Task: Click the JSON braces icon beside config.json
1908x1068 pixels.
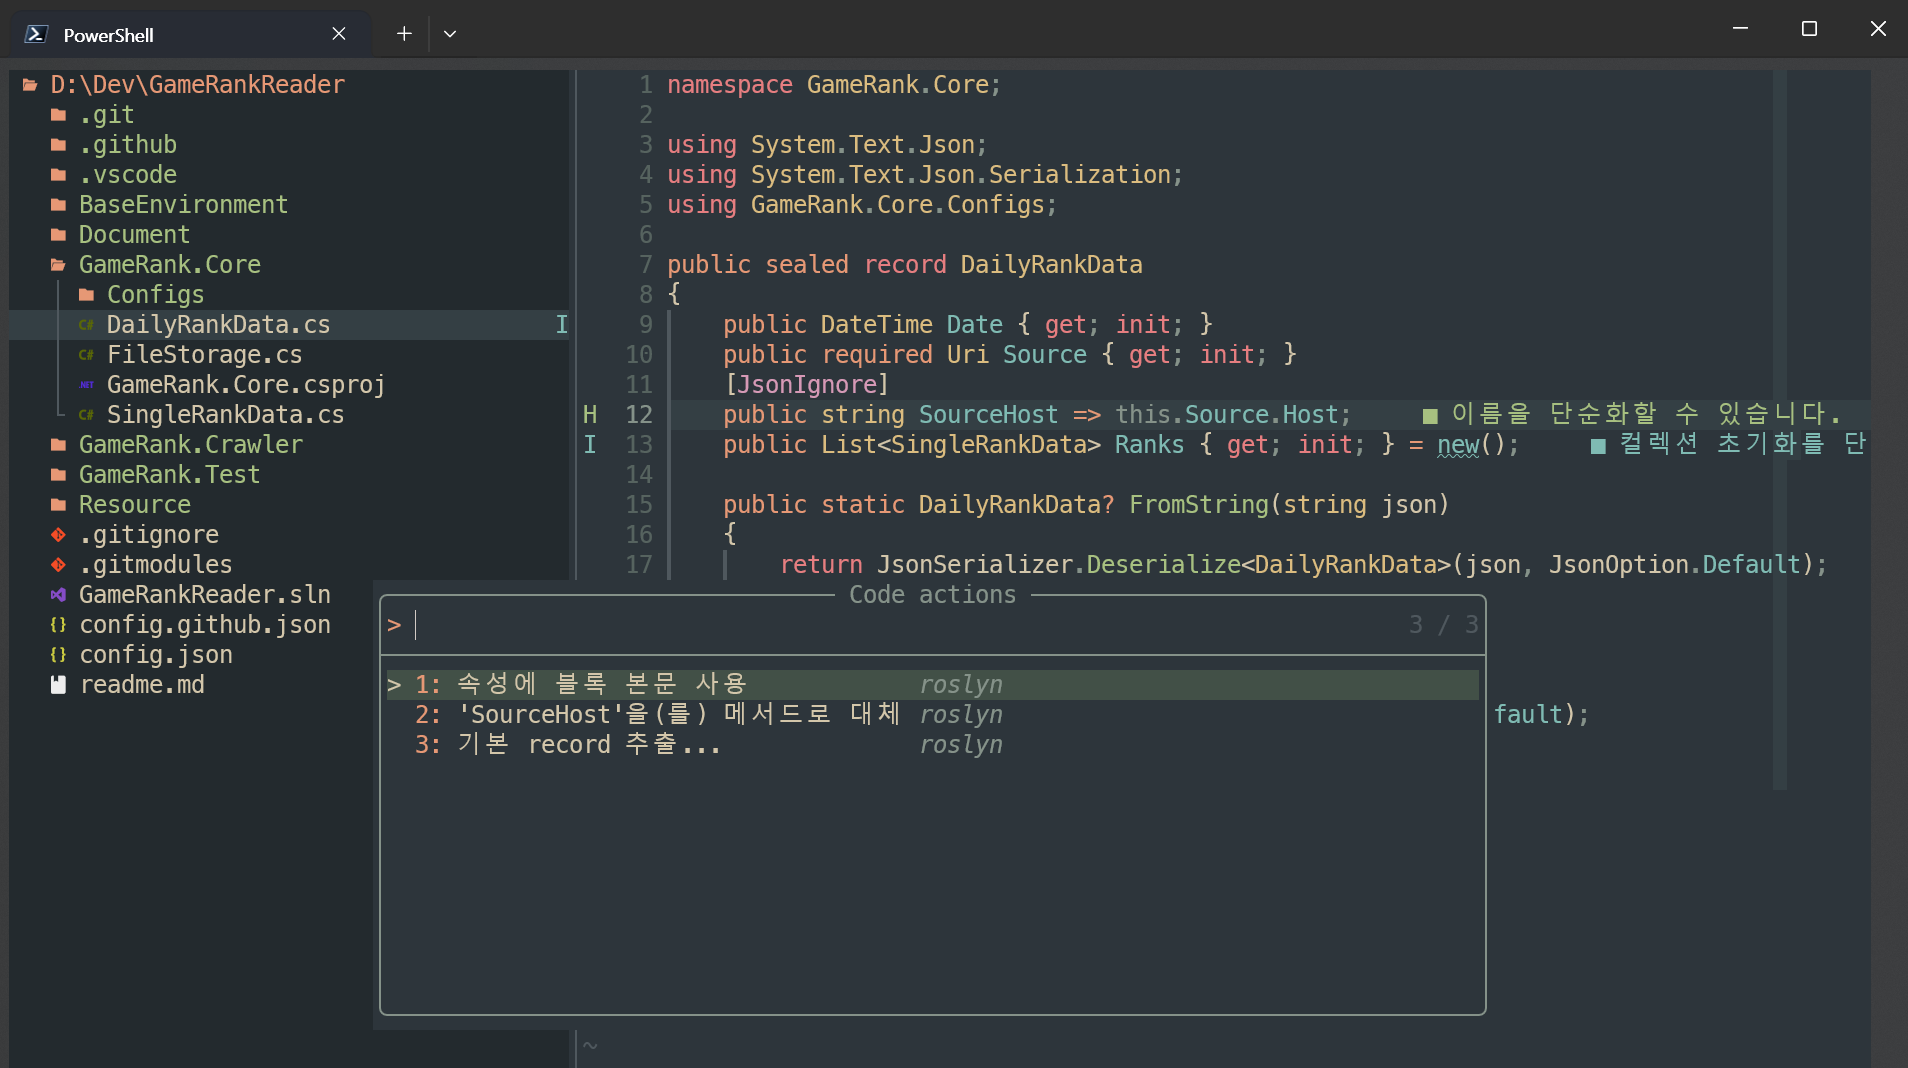Action: pyautogui.click(x=58, y=655)
